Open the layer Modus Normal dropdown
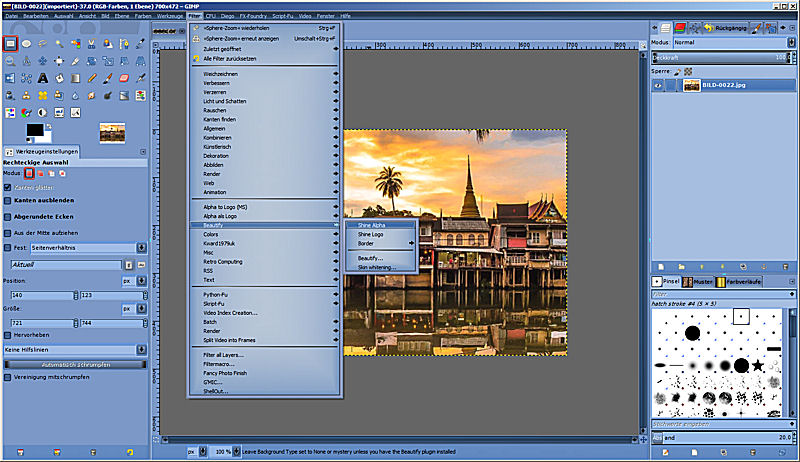This screenshot has width=800, height=462. pos(734,43)
